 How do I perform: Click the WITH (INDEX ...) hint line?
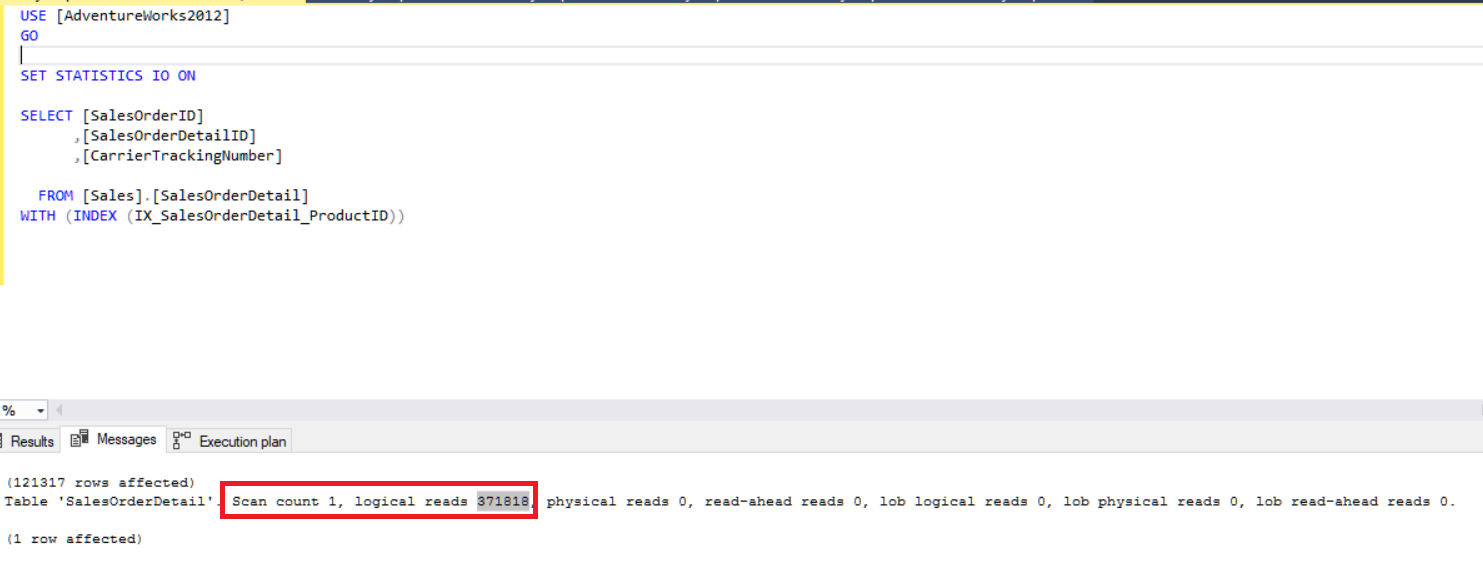(213, 216)
